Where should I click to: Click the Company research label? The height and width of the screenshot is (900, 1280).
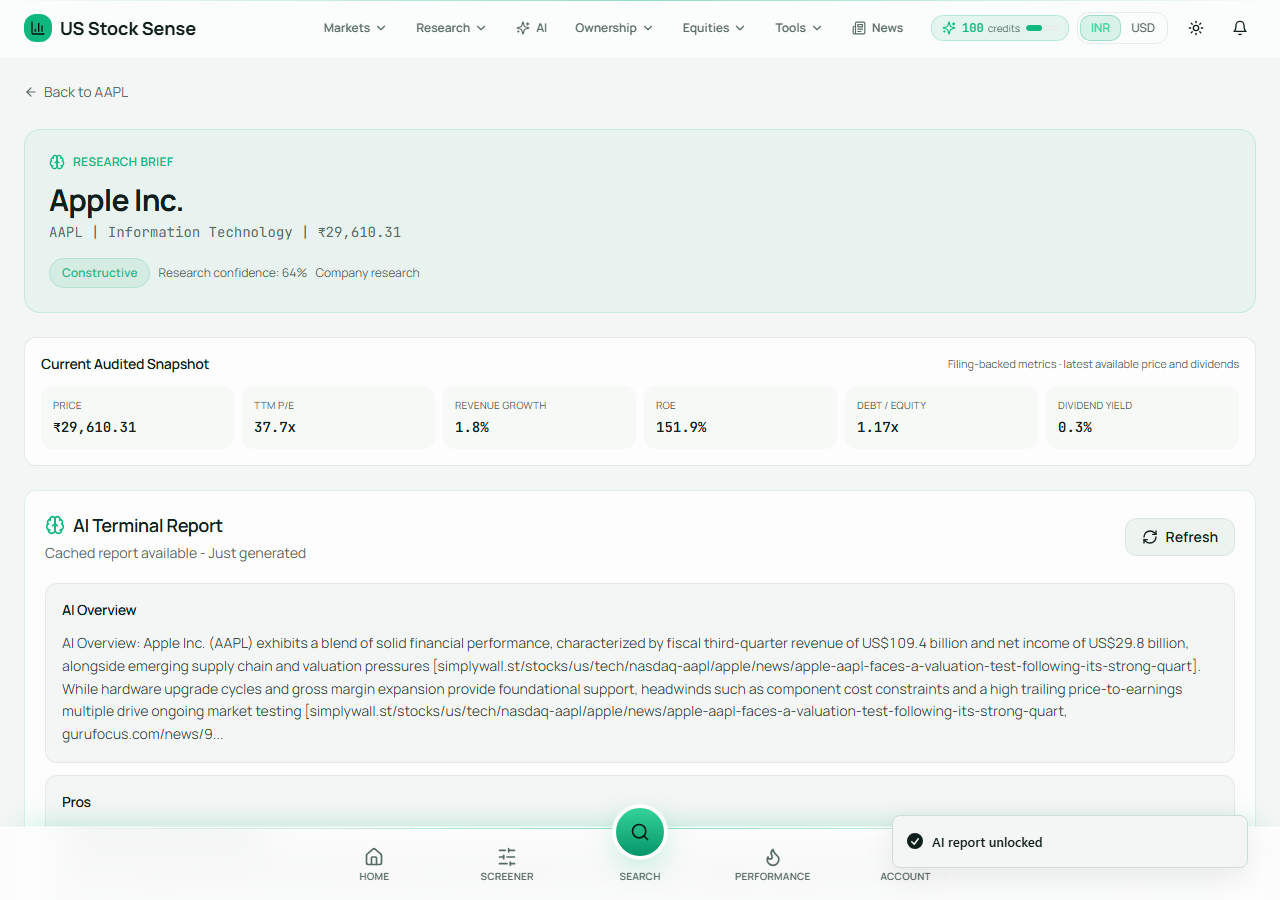click(x=367, y=273)
